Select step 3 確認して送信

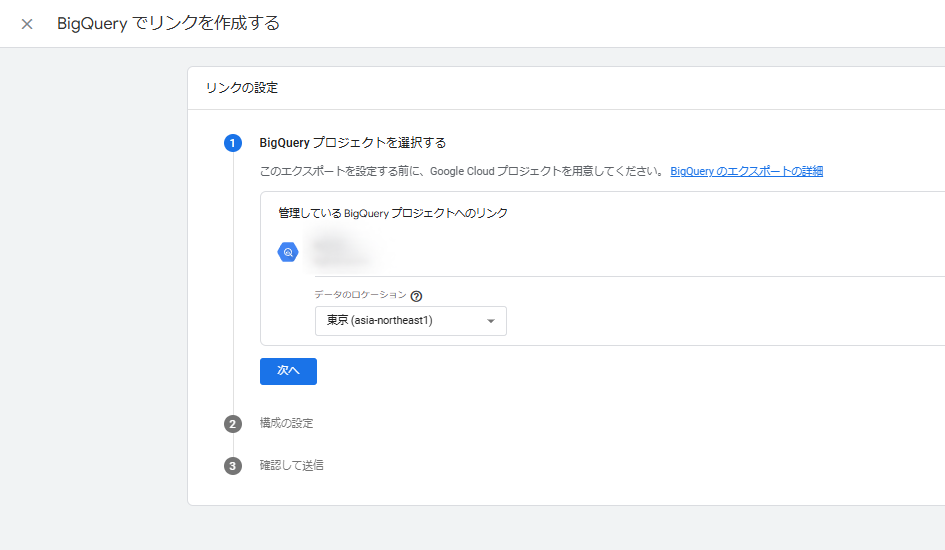point(291,465)
